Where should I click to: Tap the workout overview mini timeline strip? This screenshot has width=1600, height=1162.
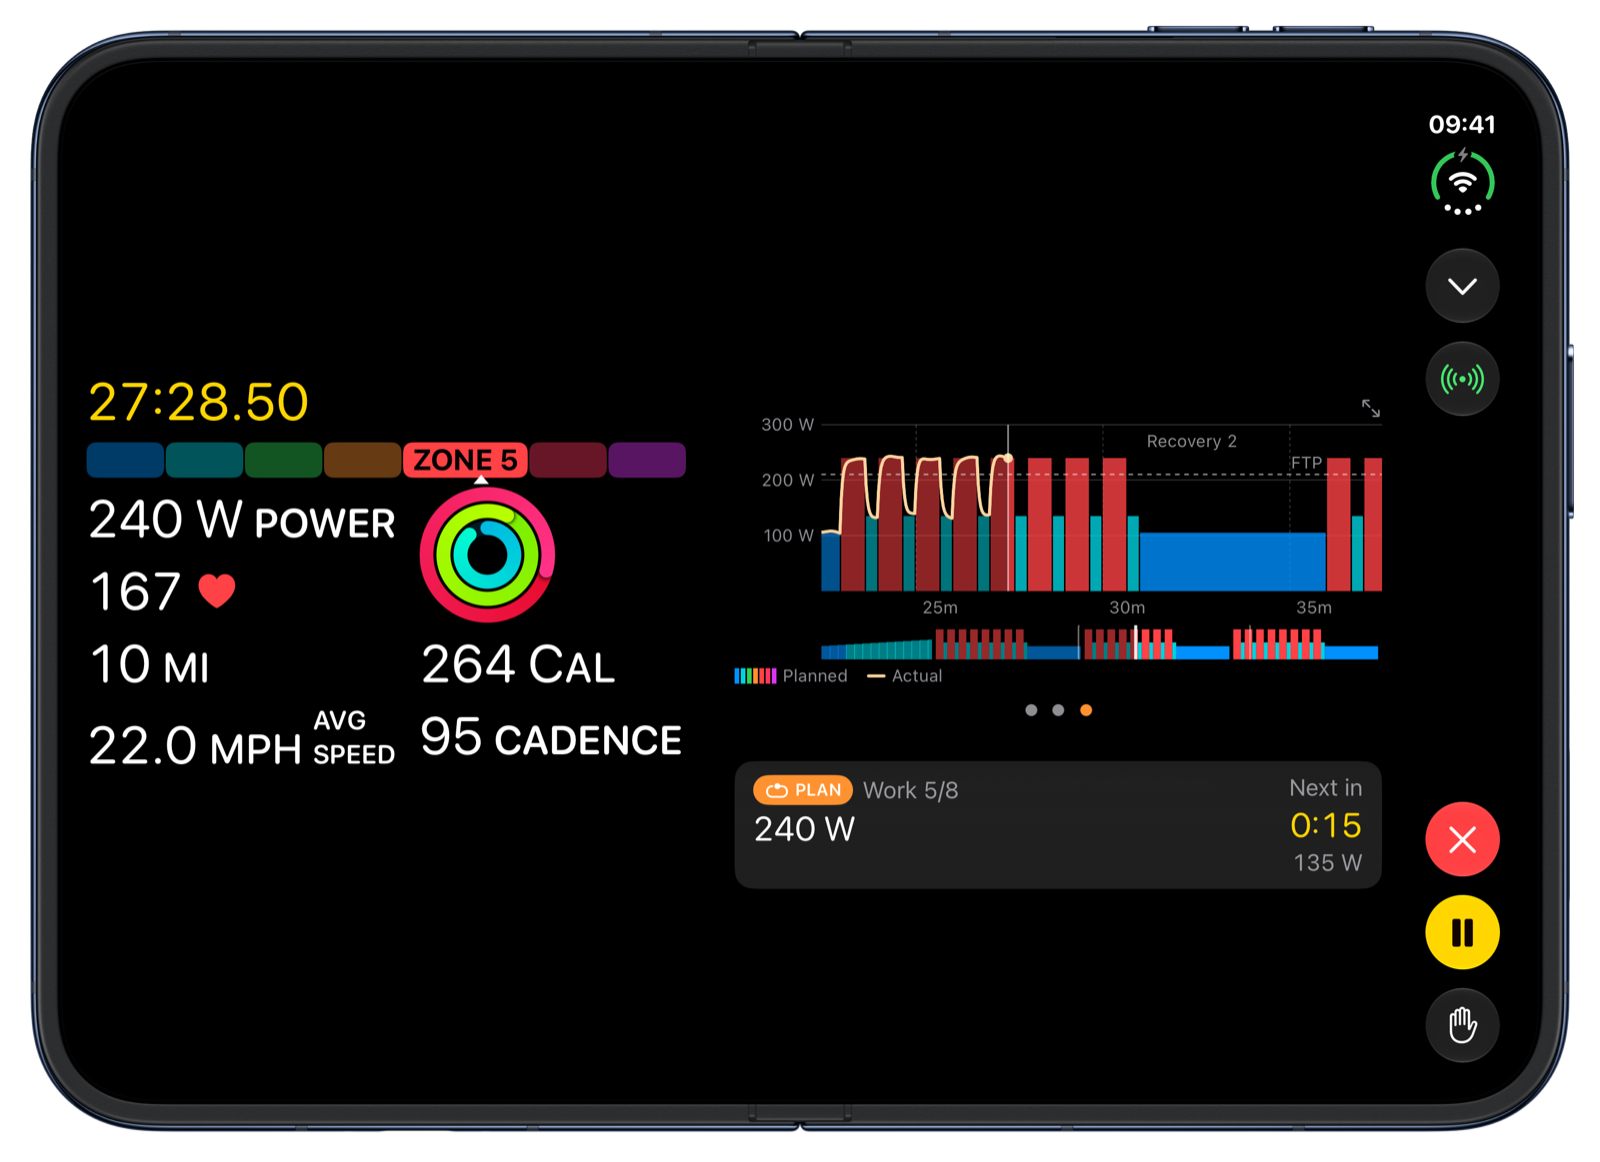[x=1100, y=643]
